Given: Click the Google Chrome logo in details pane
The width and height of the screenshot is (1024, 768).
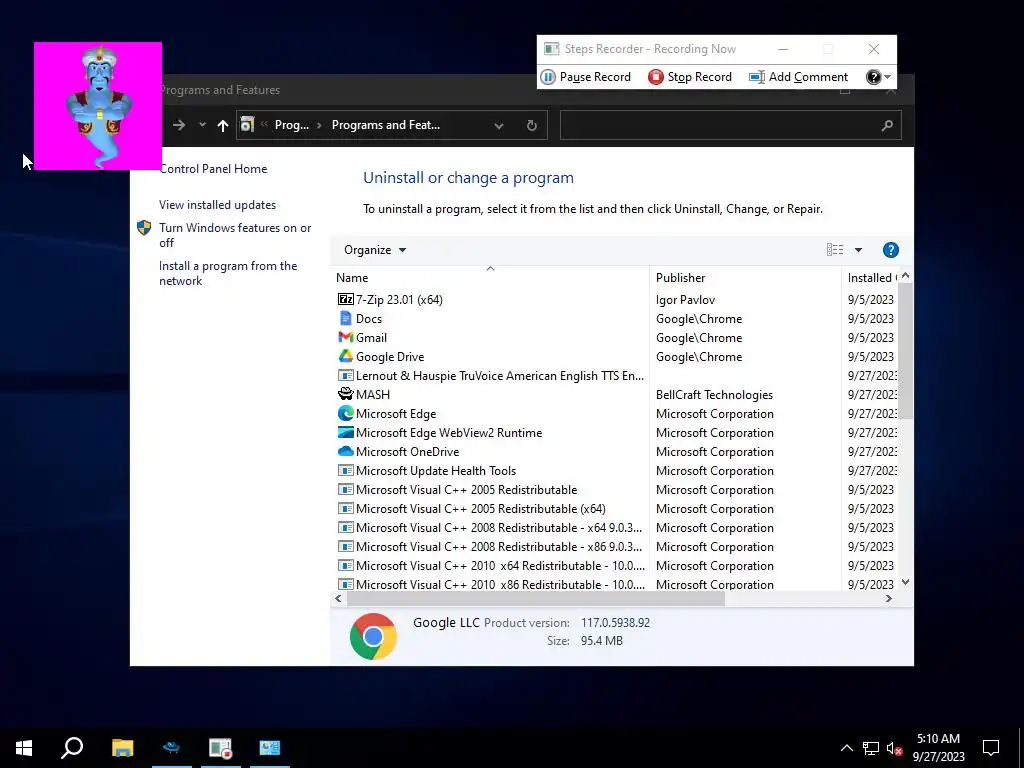Looking at the screenshot, I should (373, 636).
